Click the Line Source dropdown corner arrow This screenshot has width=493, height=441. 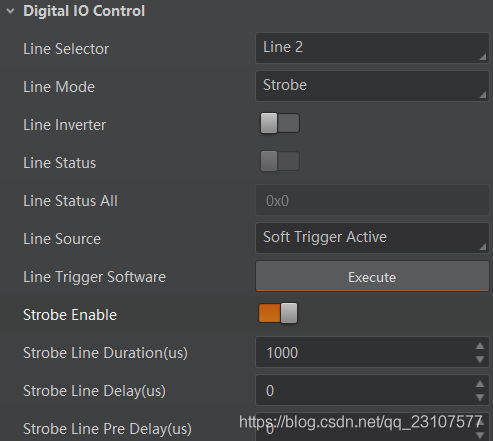click(483, 247)
